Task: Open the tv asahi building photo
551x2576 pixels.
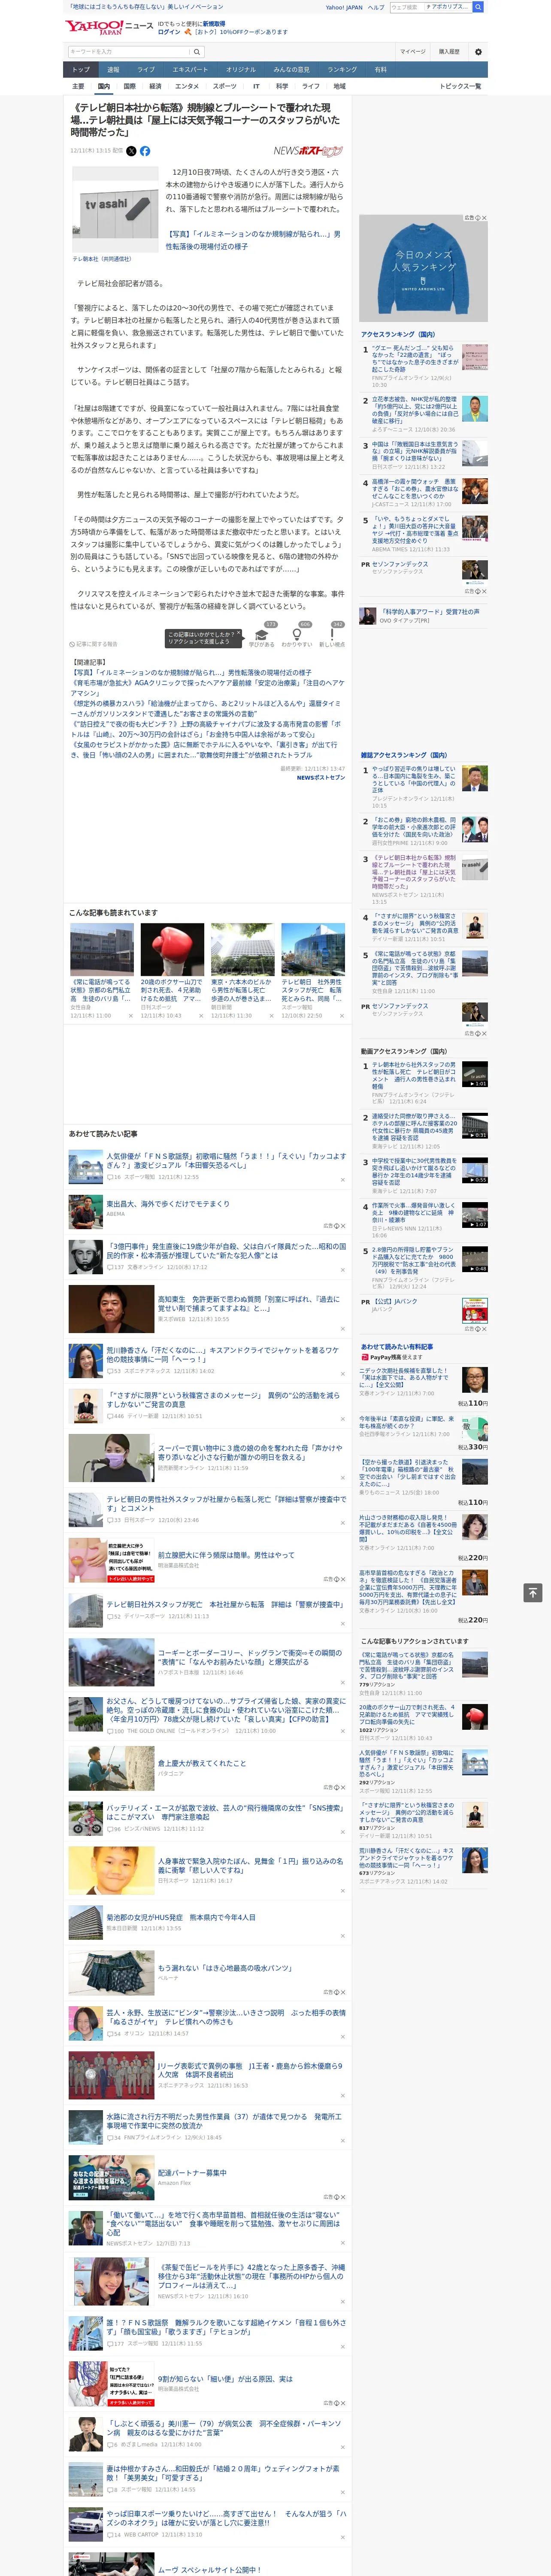Action: (116, 210)
